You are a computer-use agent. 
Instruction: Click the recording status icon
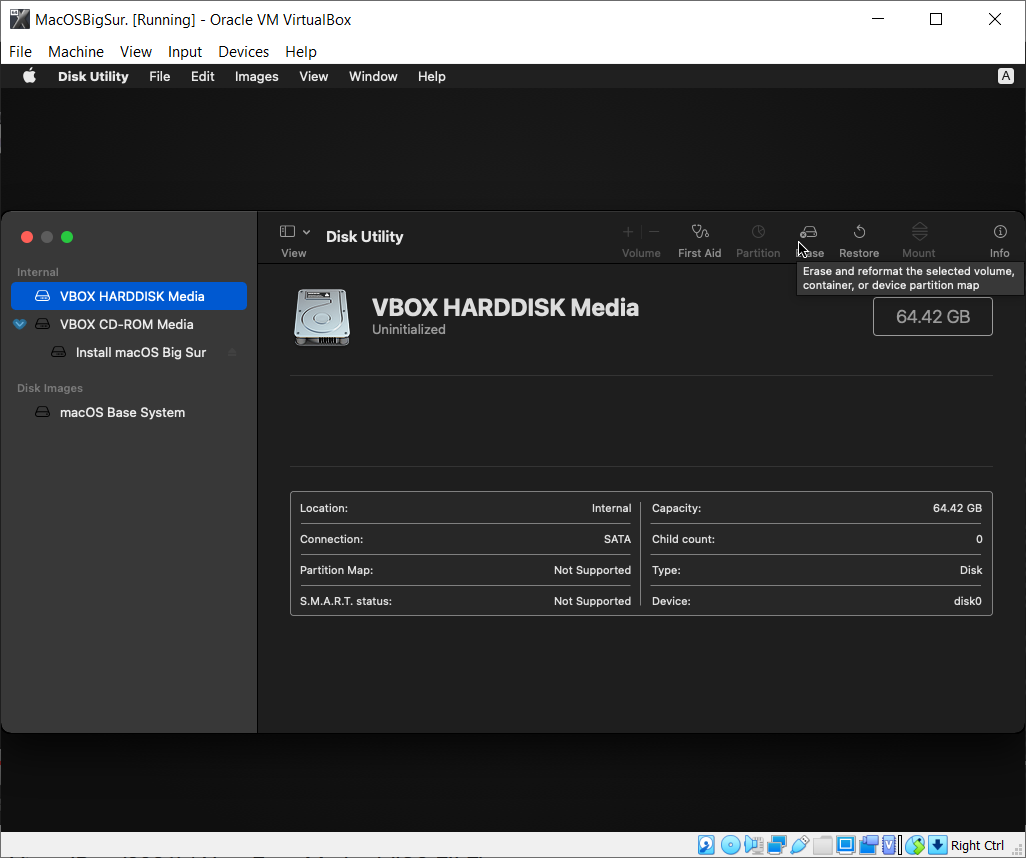pyautogui.click(x=868, y=845)
